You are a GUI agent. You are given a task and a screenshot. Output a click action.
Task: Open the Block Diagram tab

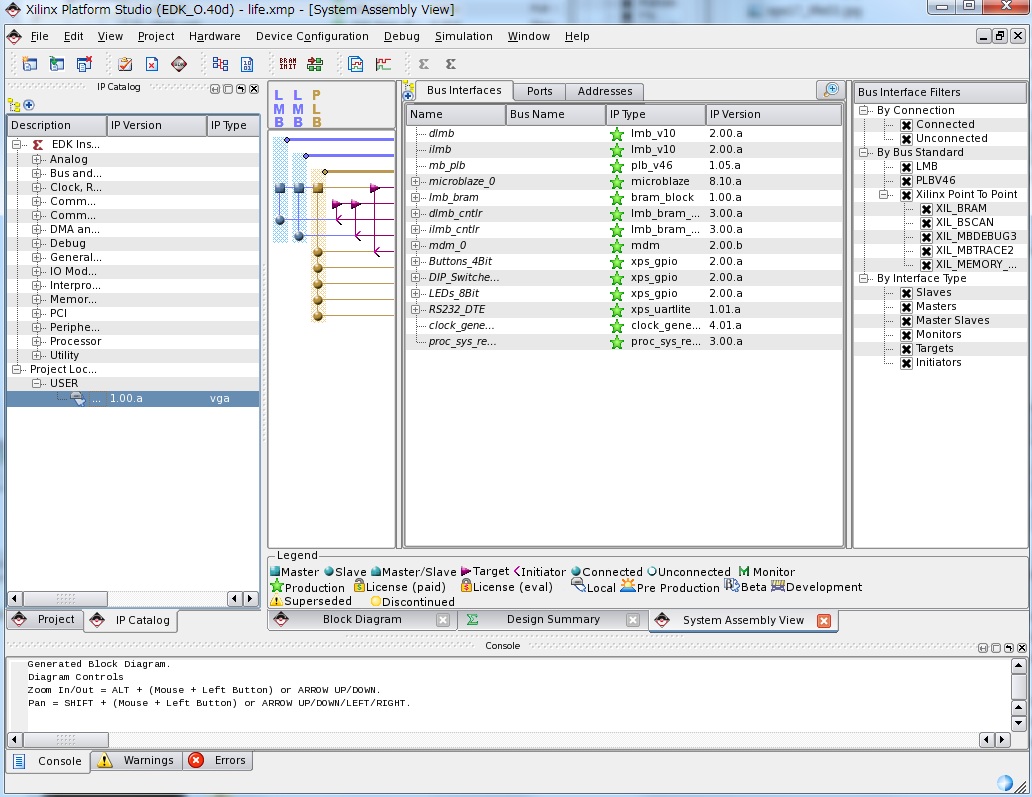(x=362, y=619)
